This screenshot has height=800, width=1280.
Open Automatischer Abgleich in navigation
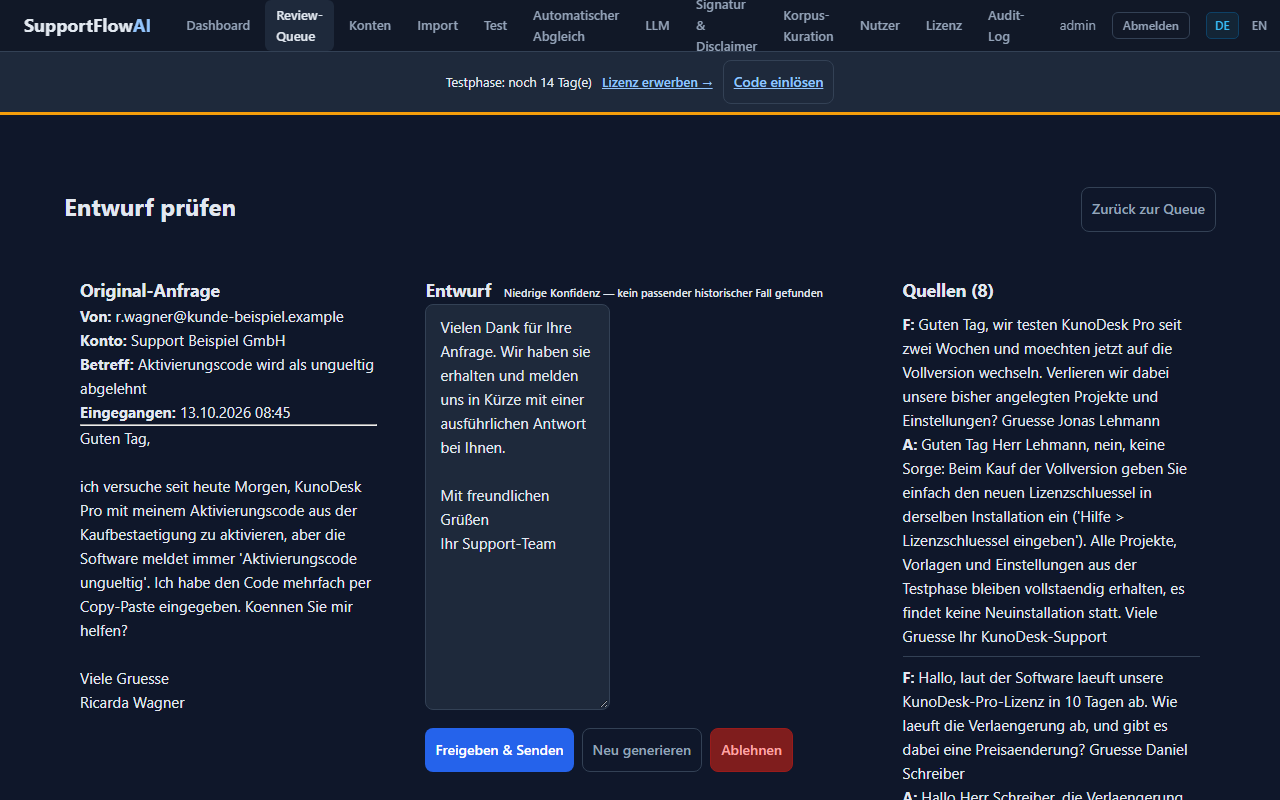[576, 26]
